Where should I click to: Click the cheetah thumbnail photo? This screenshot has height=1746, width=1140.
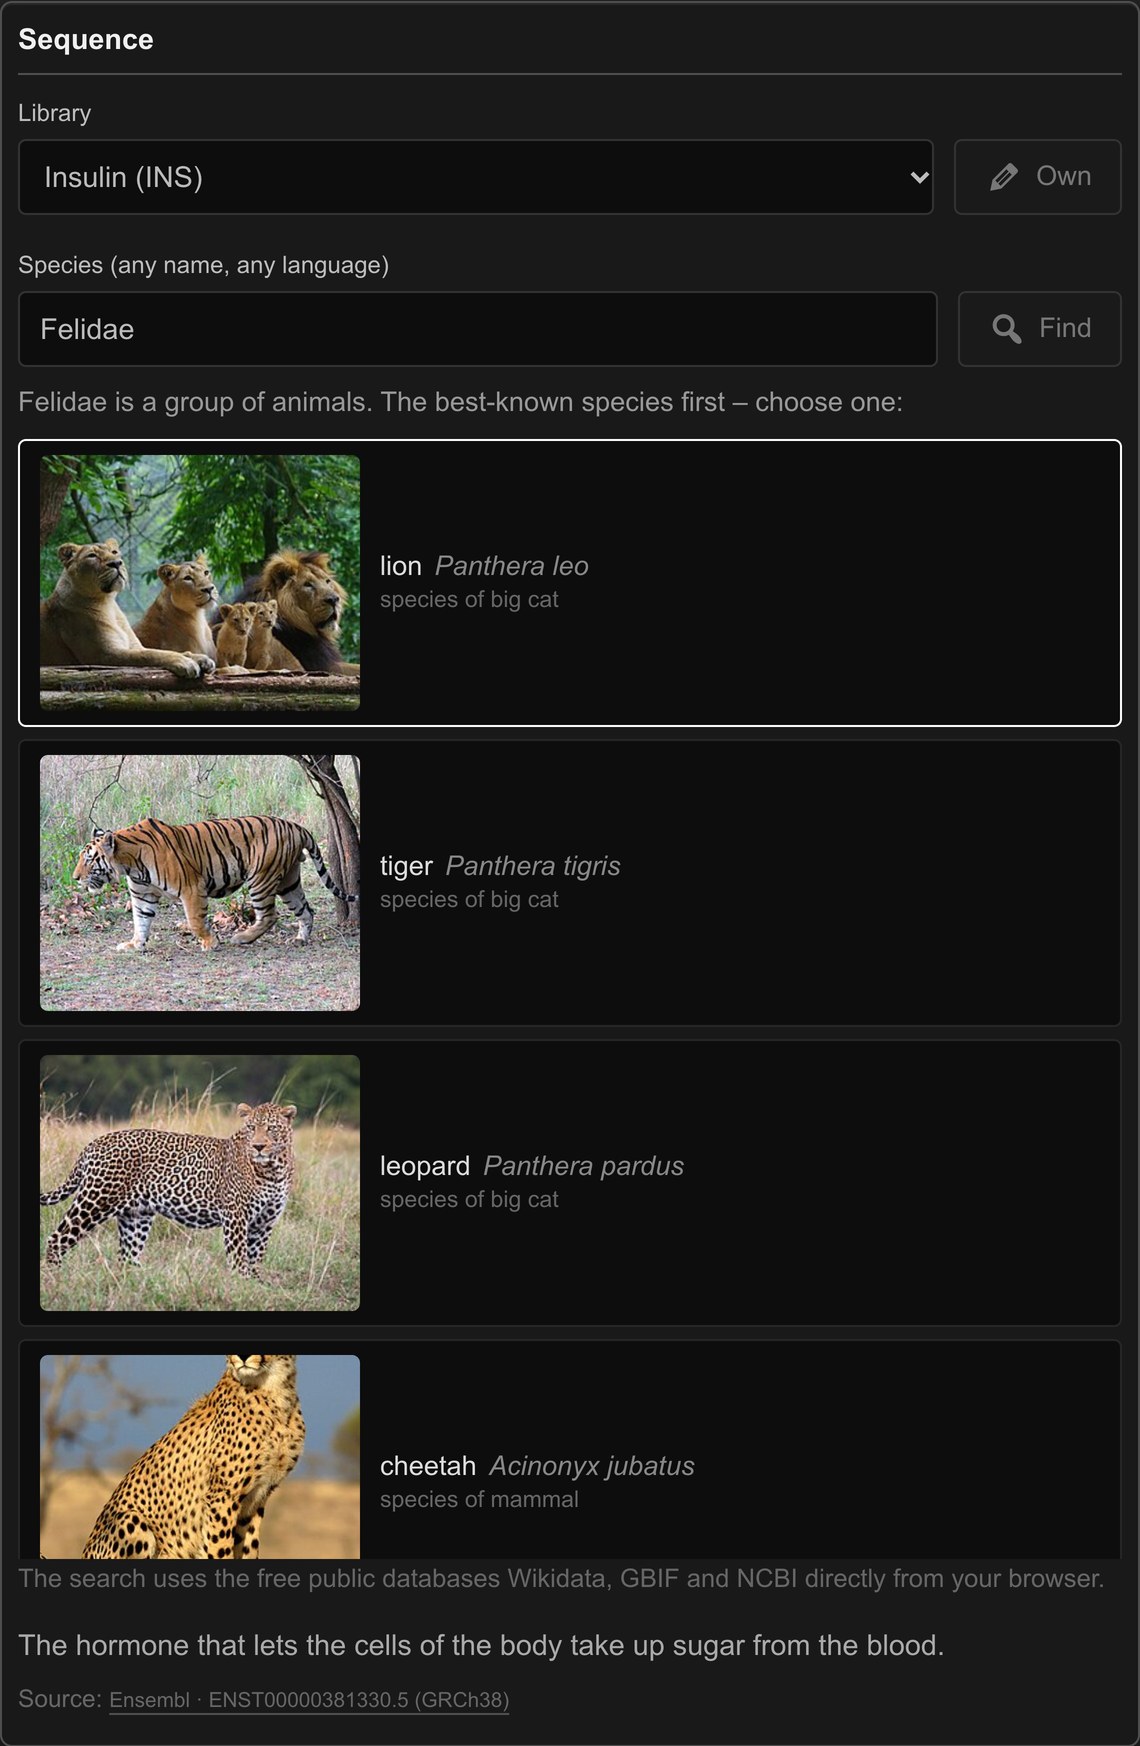[x=200, y=1457]
